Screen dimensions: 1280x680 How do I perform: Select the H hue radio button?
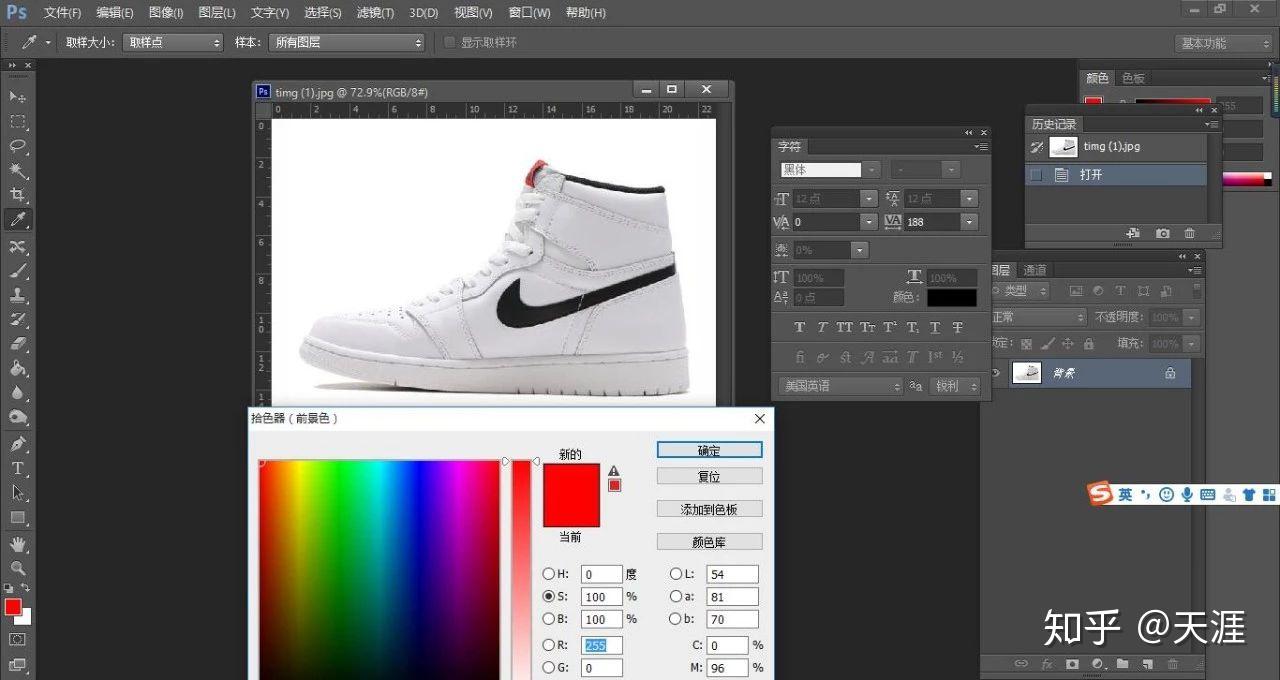tap(548, 574)
